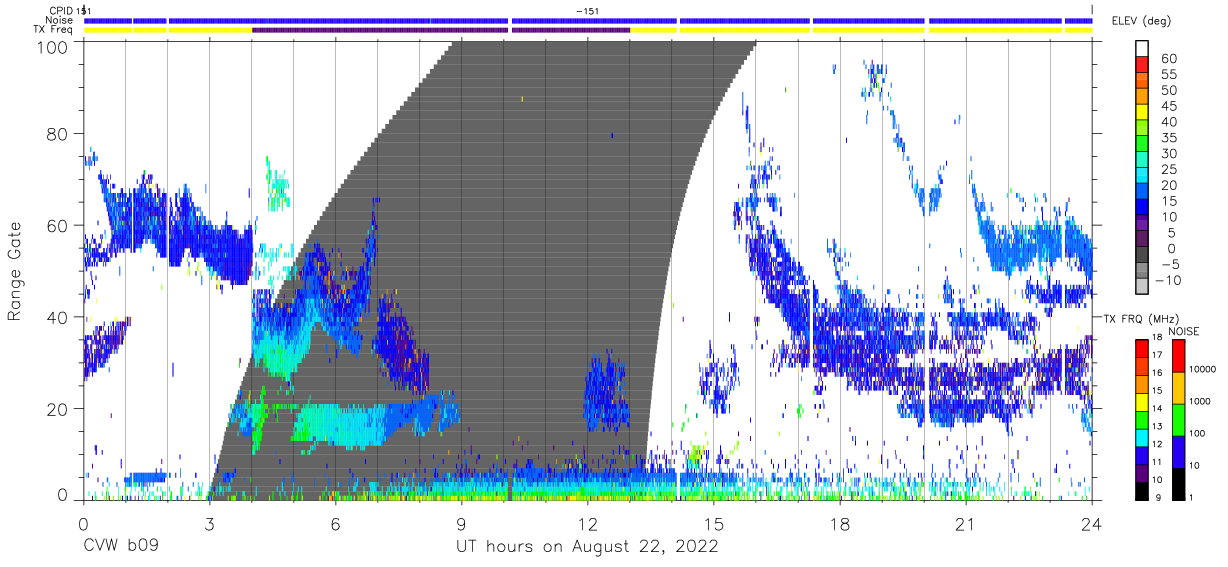Screen dimensions: 1228x567
Task: Click the white top swatch of ELEV colorbar
Action: [x=1142, y=49]
